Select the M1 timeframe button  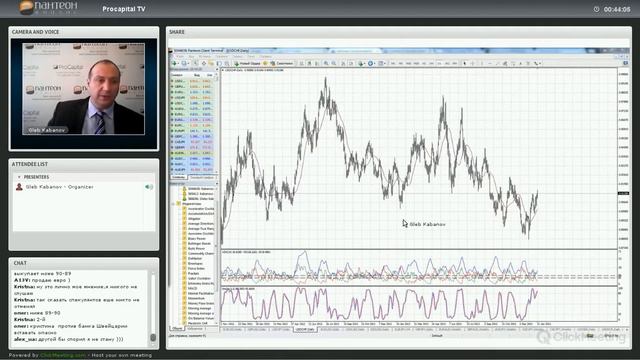(x=393, y=63)
